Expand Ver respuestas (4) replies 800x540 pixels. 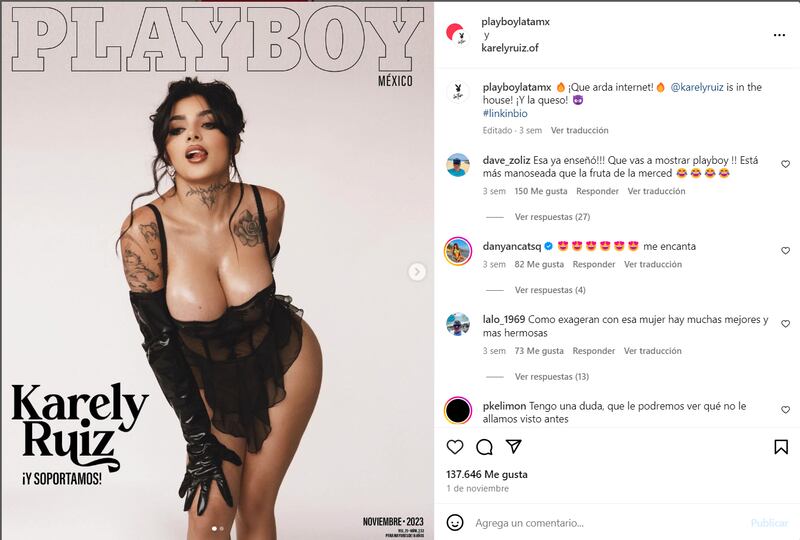click(550, 290)
